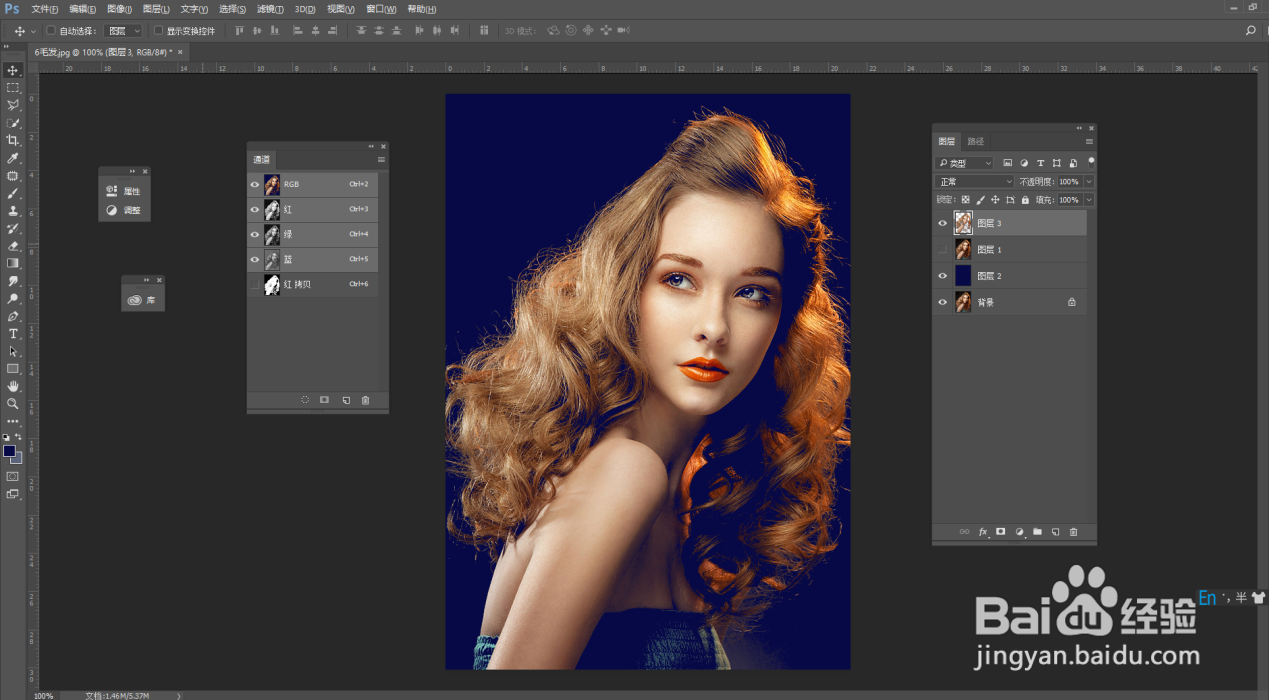Select the Zoom tool
The image size is (1269, 700).
point(13,403)
